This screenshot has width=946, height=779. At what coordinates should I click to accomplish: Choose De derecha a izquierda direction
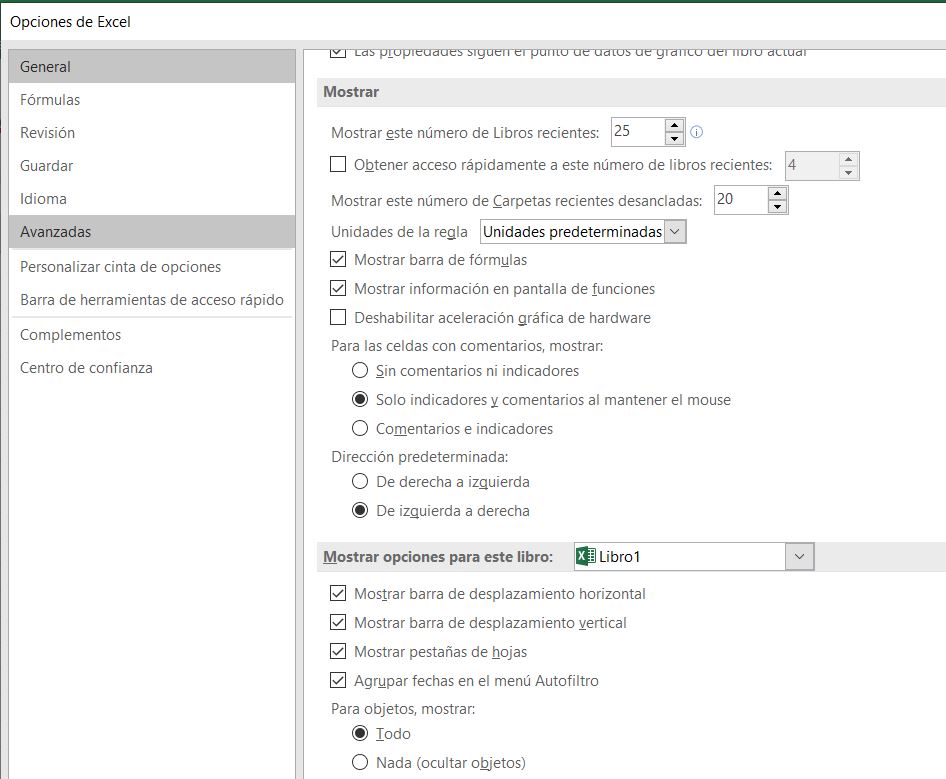coord(360,482)
